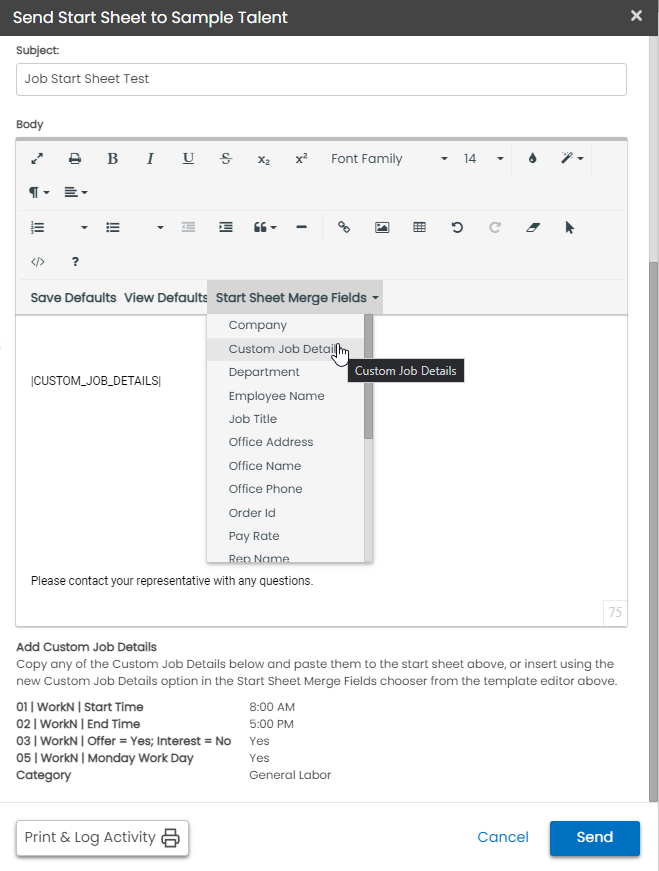Click '05 | WorkN | Monday Work Day' label
The image size is (659, 871).
[x=104, y=758]
